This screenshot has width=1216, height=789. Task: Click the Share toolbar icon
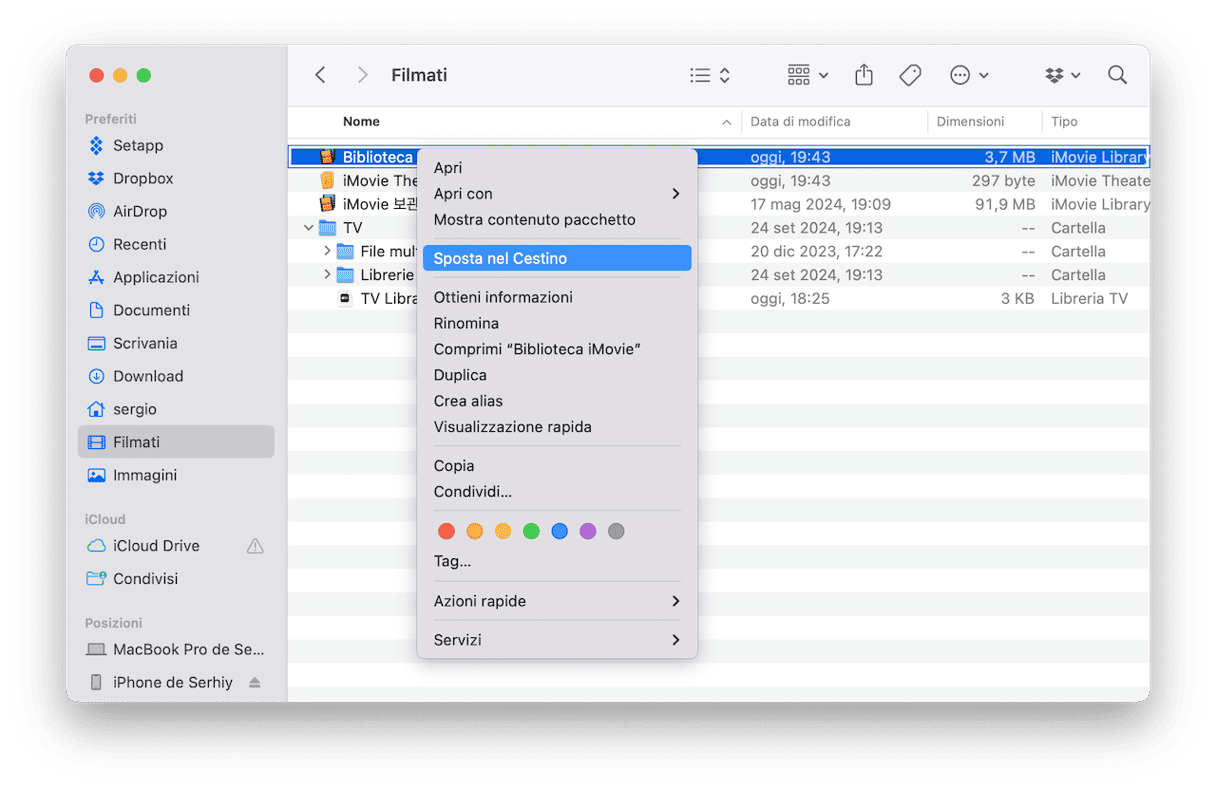click(864, 75)
